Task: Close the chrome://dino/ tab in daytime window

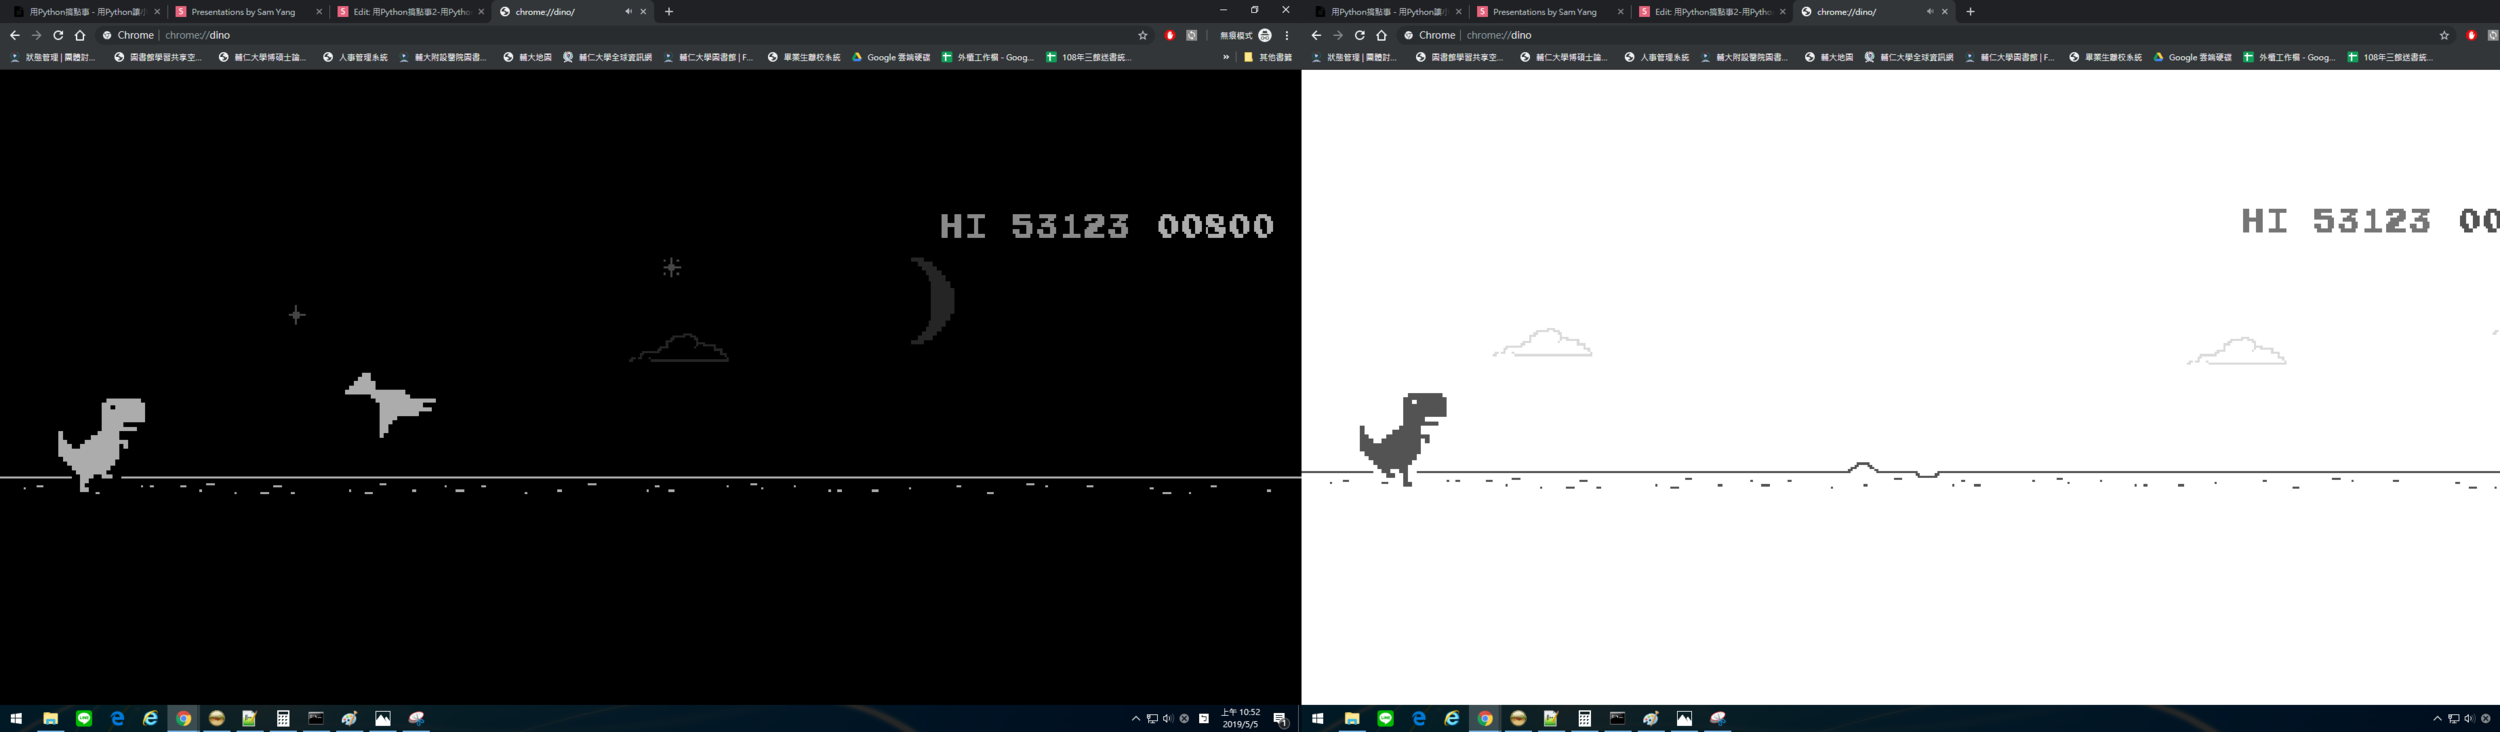Action: (1944, 12)
